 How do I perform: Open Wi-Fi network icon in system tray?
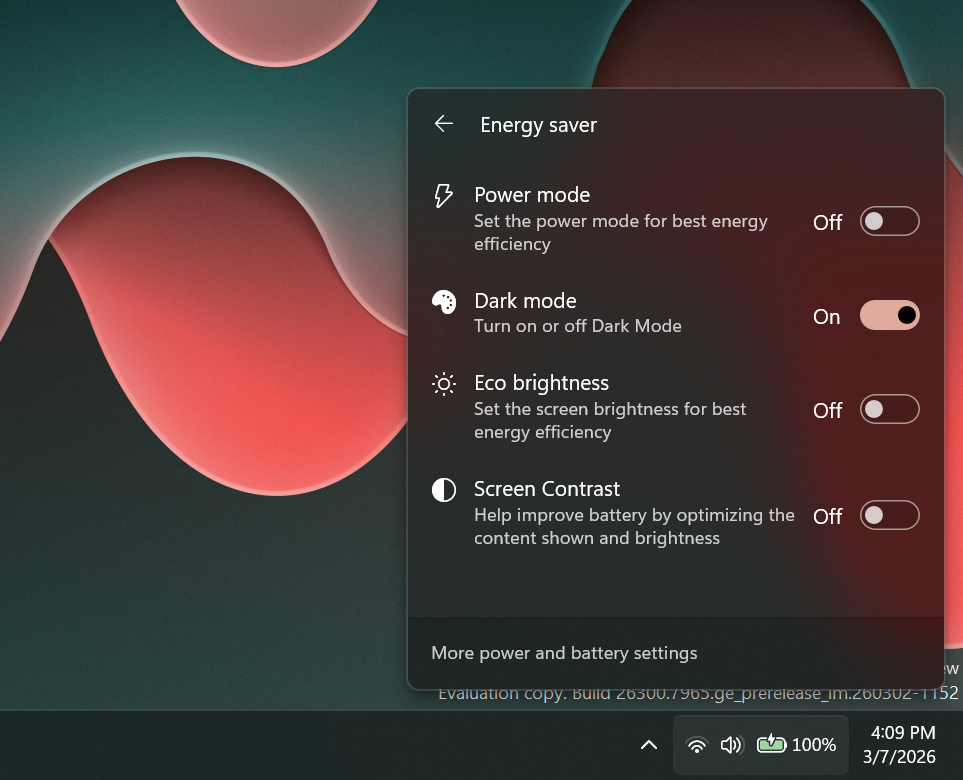[697, 745]
